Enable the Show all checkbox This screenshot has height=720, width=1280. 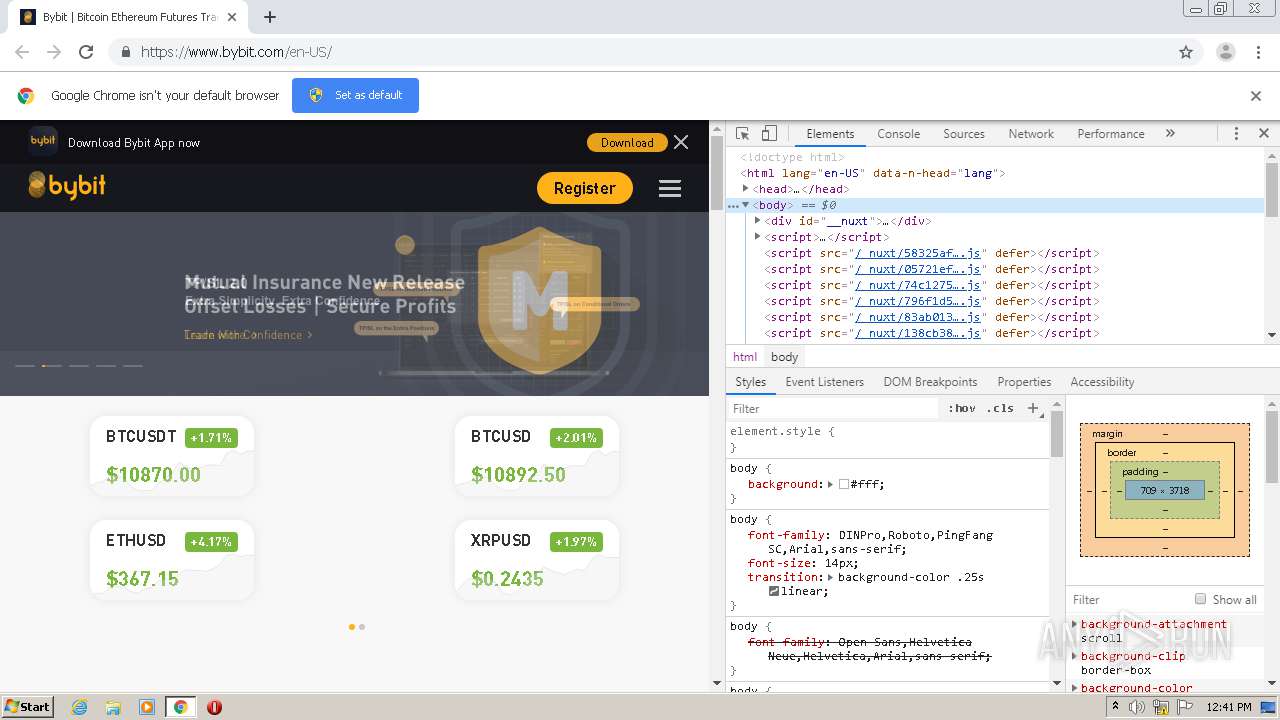[x=1200, y=599]
